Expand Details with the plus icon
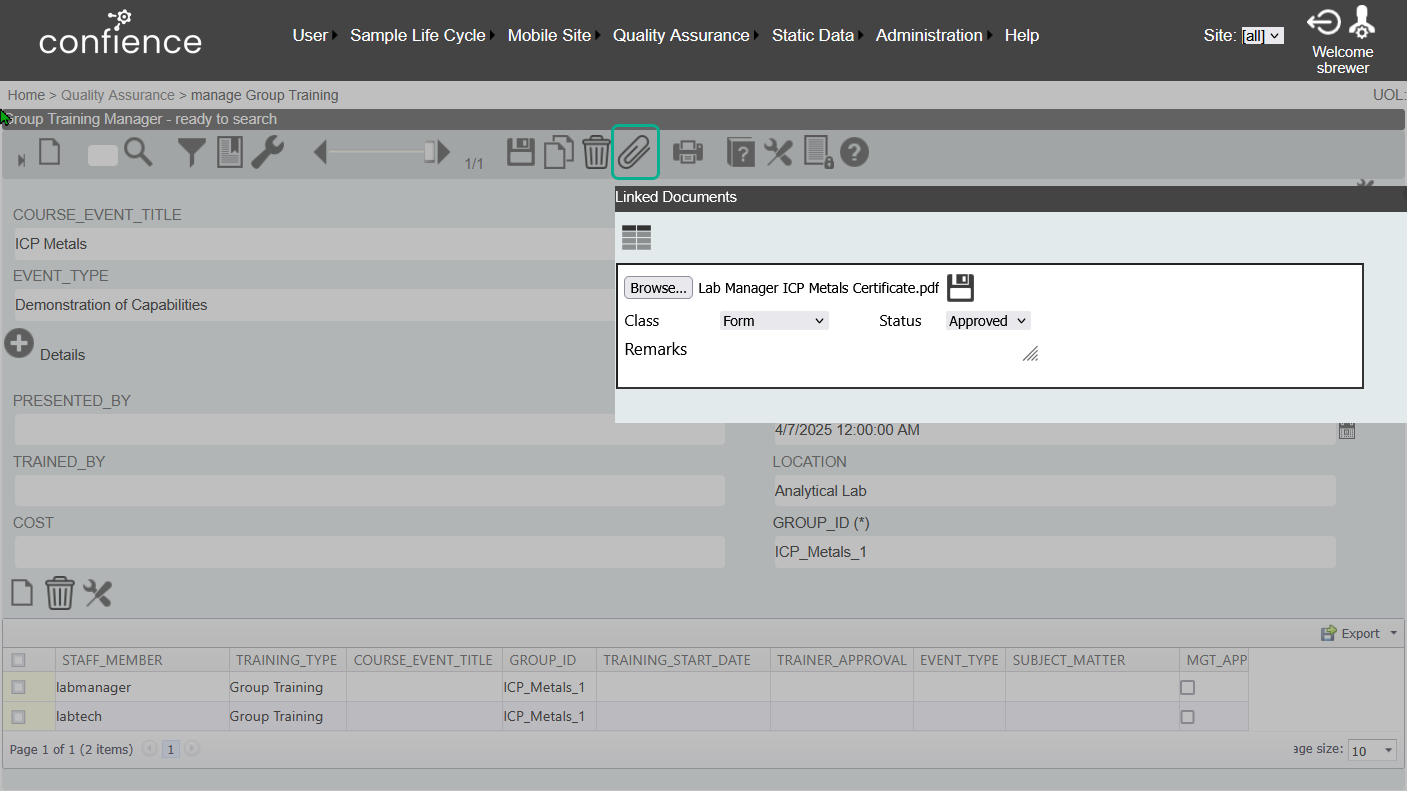 pos(19,343)
